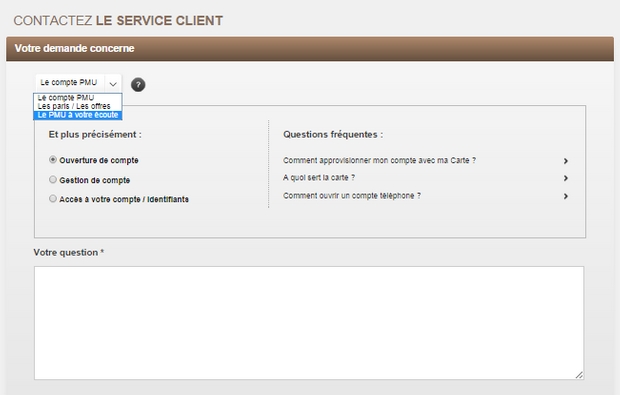Open 'Comment approvisionner mon compte avec ma Carte ?'

coord(379,160)
